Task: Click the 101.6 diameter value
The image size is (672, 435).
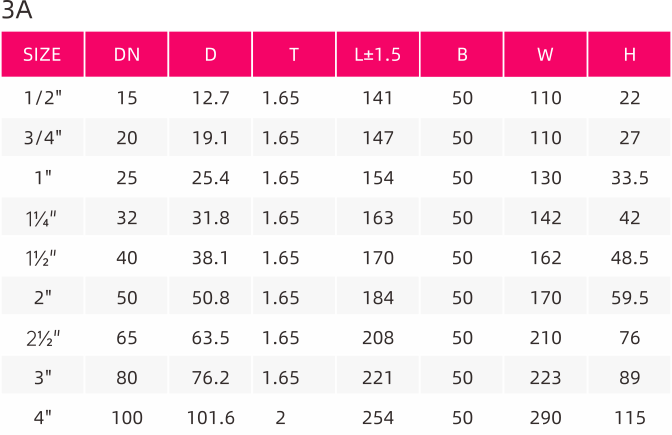Action: coord(210,418)
